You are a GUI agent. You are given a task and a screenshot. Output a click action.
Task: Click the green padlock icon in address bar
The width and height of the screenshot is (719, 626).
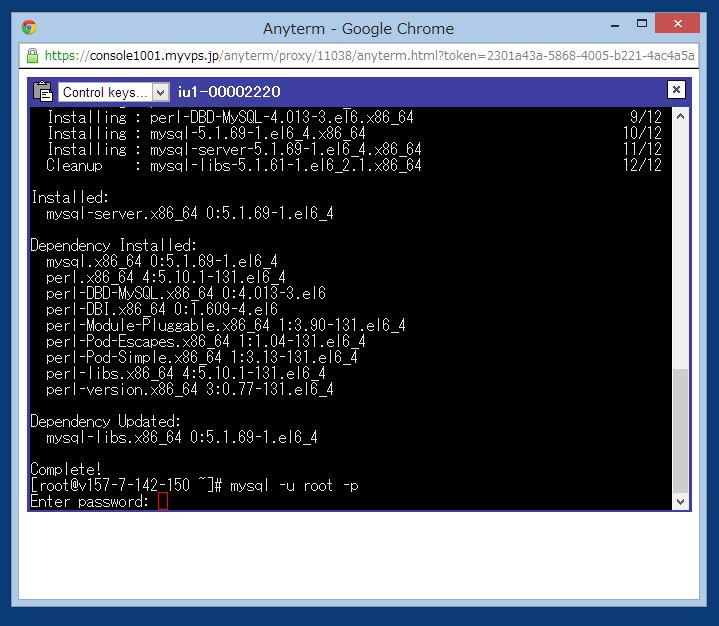(32, 55)
